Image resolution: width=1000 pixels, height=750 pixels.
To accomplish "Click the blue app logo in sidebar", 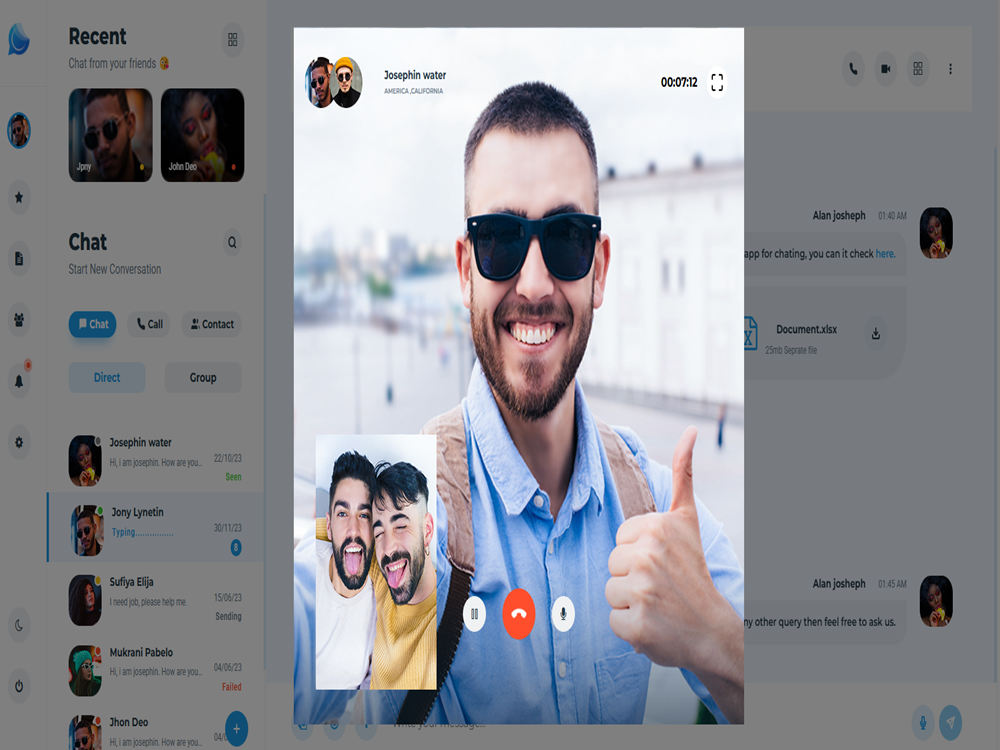I will 19,40.
